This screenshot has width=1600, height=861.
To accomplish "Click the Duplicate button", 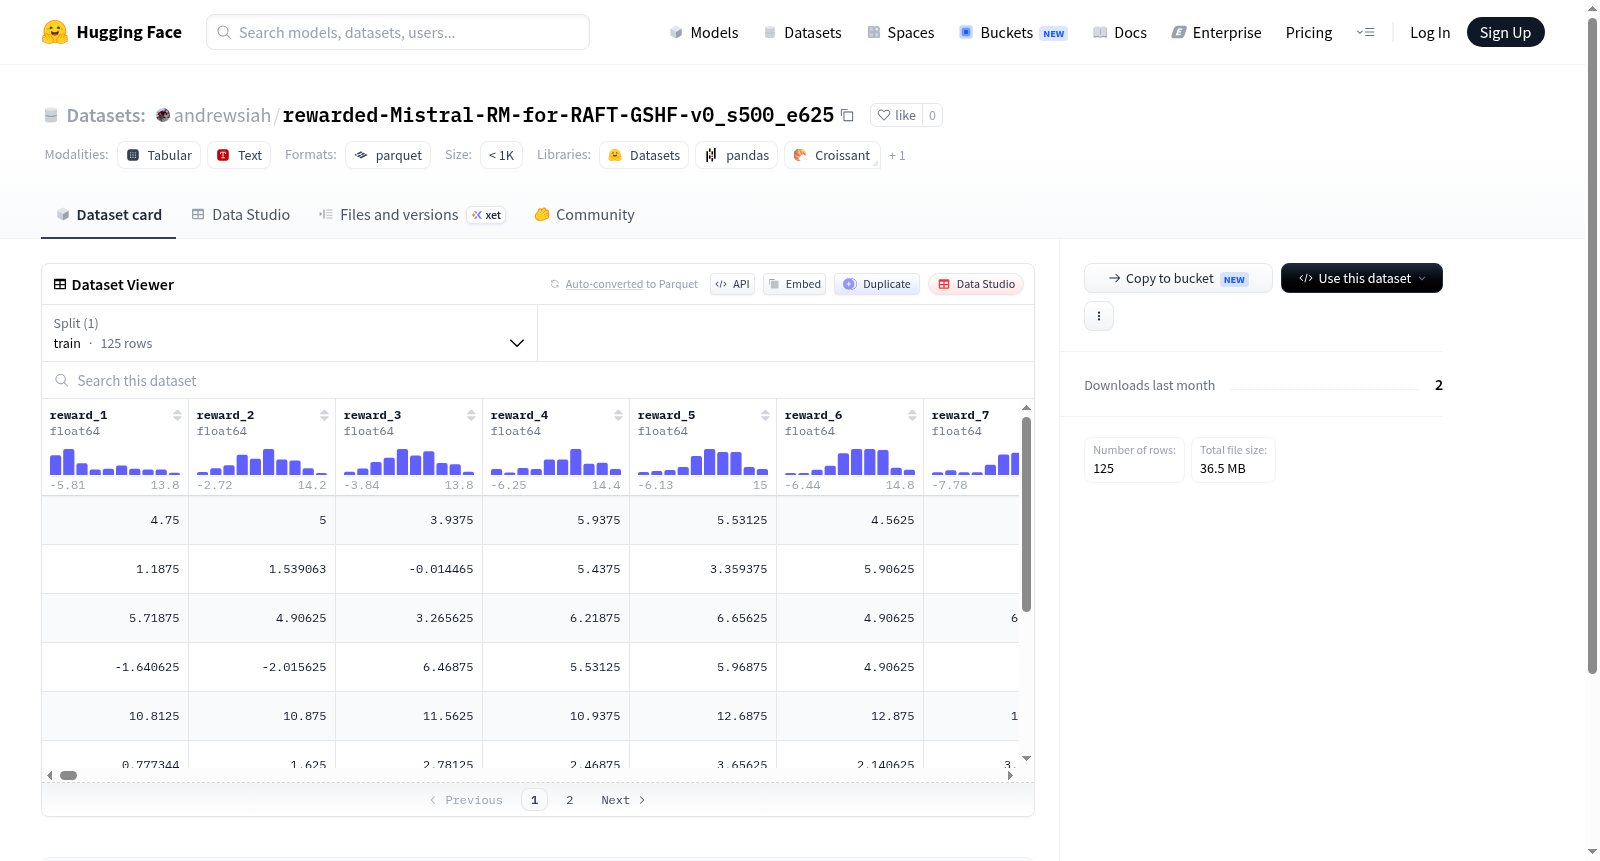I will [877, 284].
